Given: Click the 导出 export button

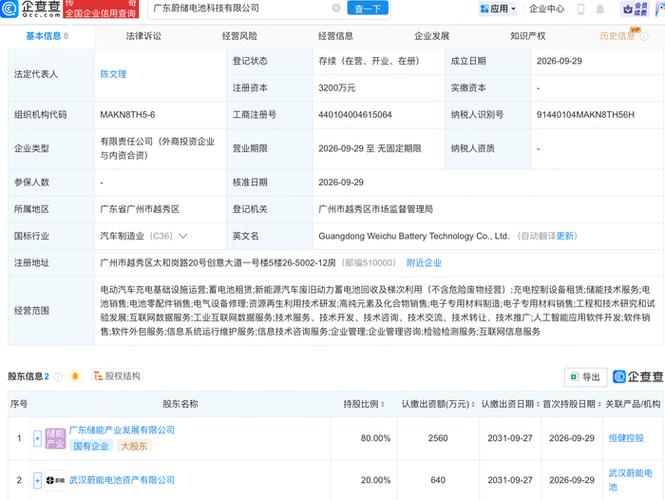Looking at the screenshot, I should click(586, 377).
